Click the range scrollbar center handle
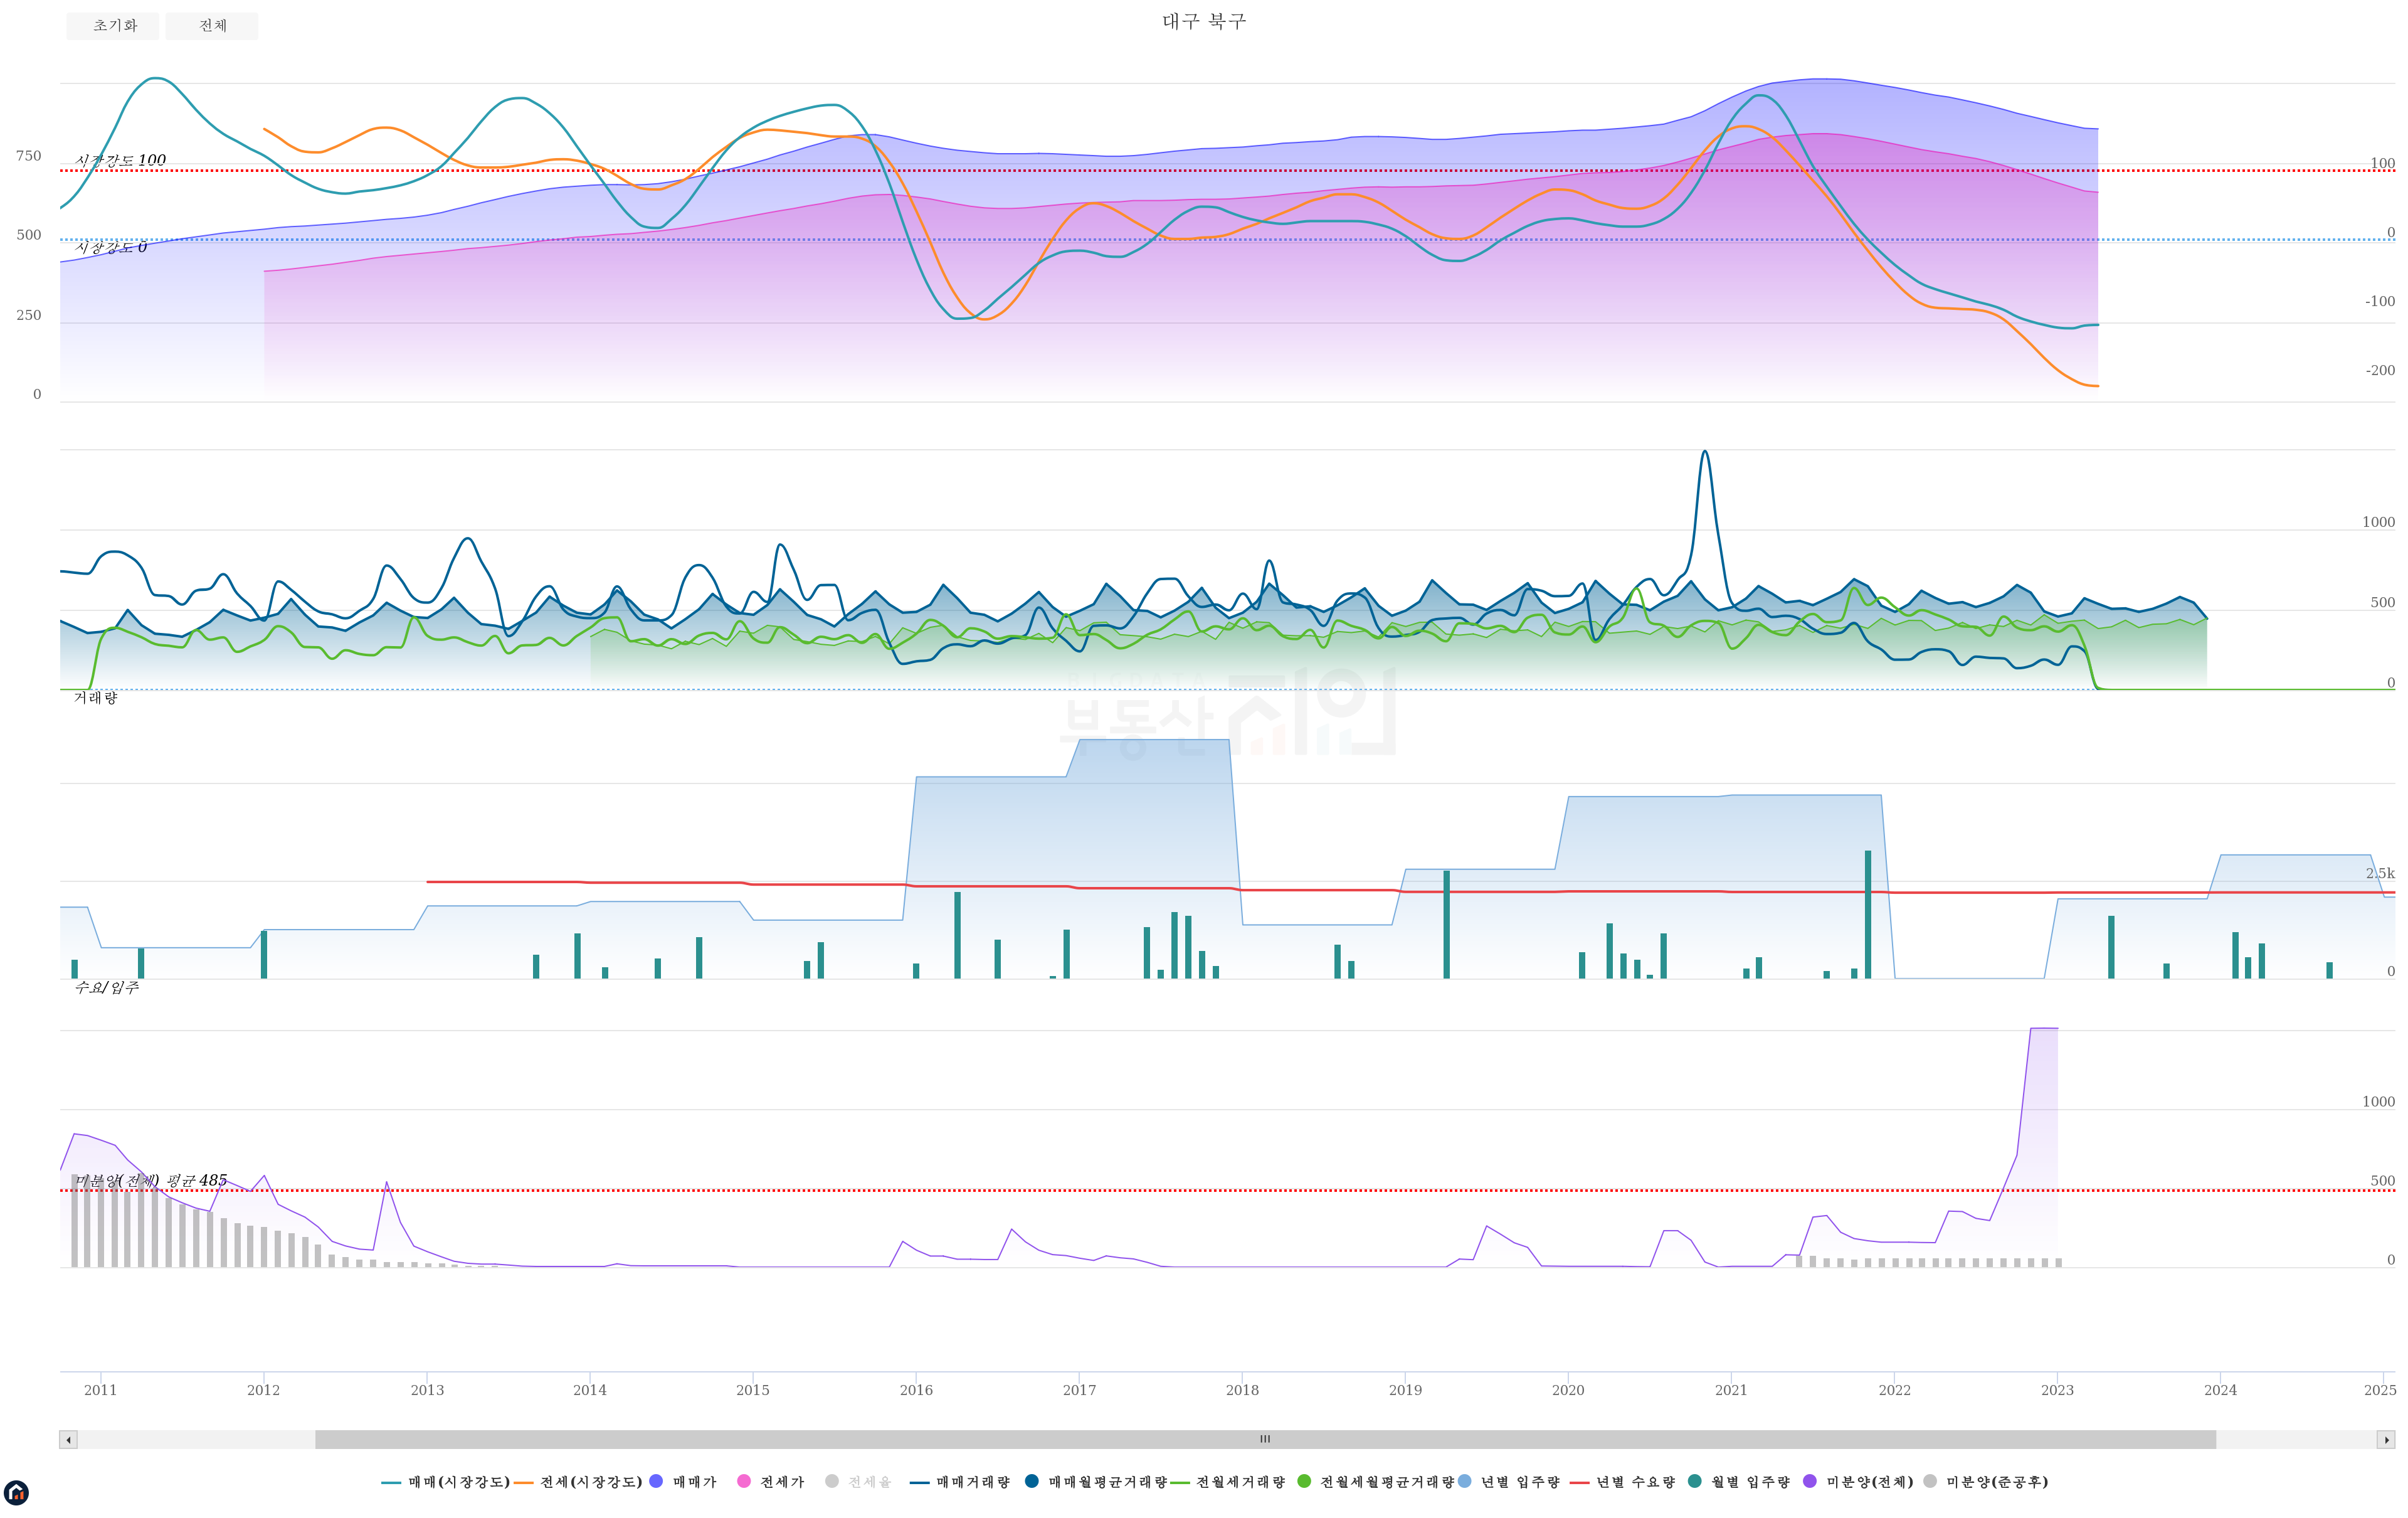The width and height of the screenshot is (2408, 1518). [x=1265, y=1440]
